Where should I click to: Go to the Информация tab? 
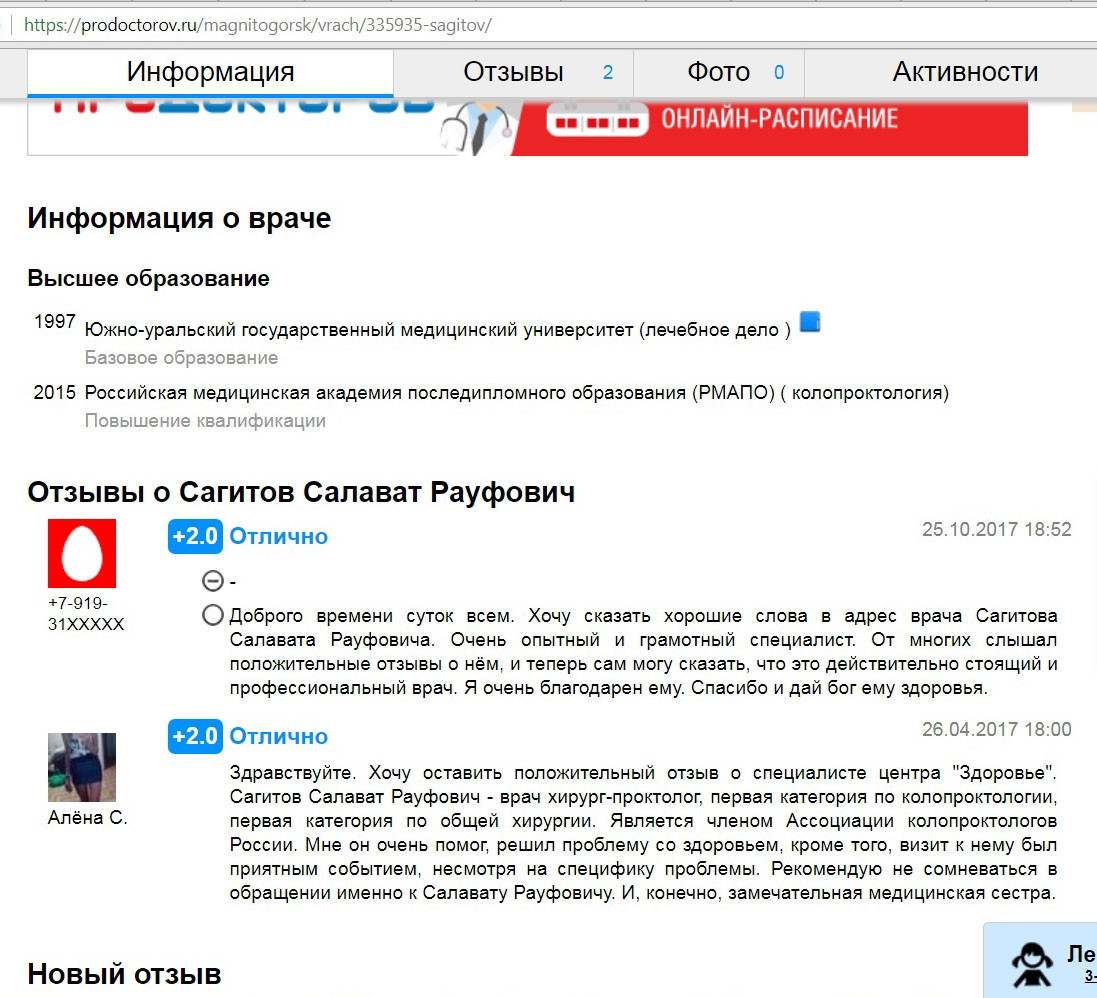(211, 72)
